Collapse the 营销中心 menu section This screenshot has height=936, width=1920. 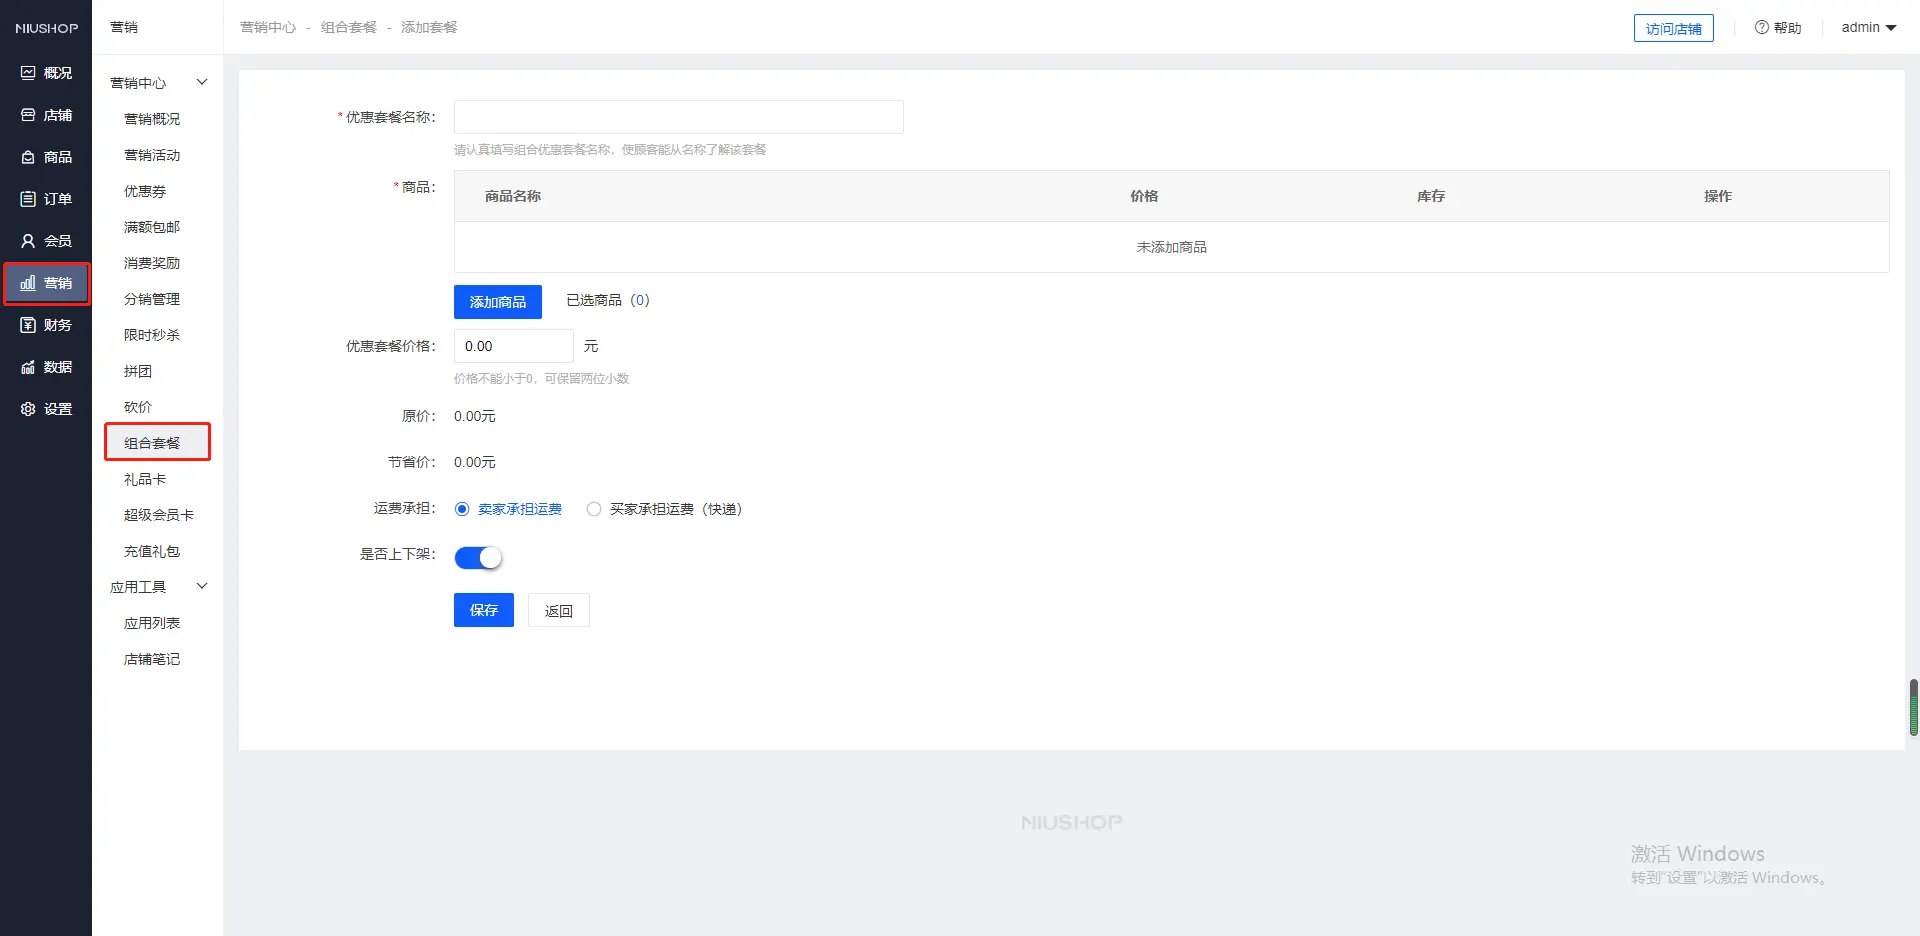[x=202, y=82]
